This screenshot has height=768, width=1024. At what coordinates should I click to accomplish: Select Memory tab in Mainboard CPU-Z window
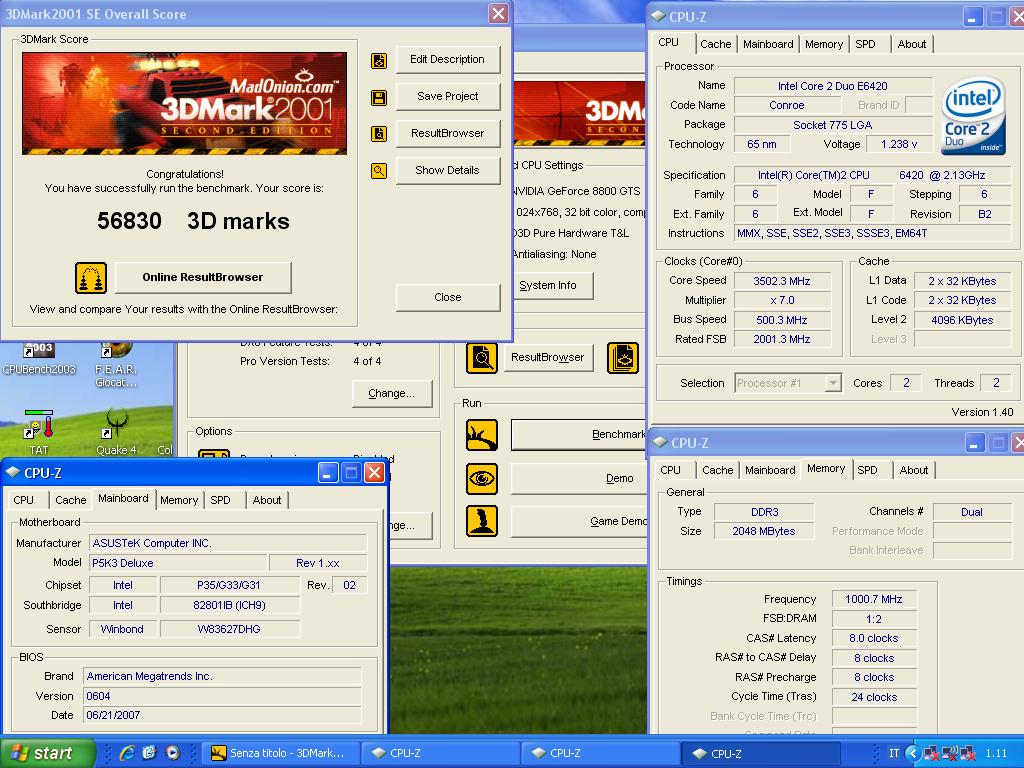(x=179, y=500)
